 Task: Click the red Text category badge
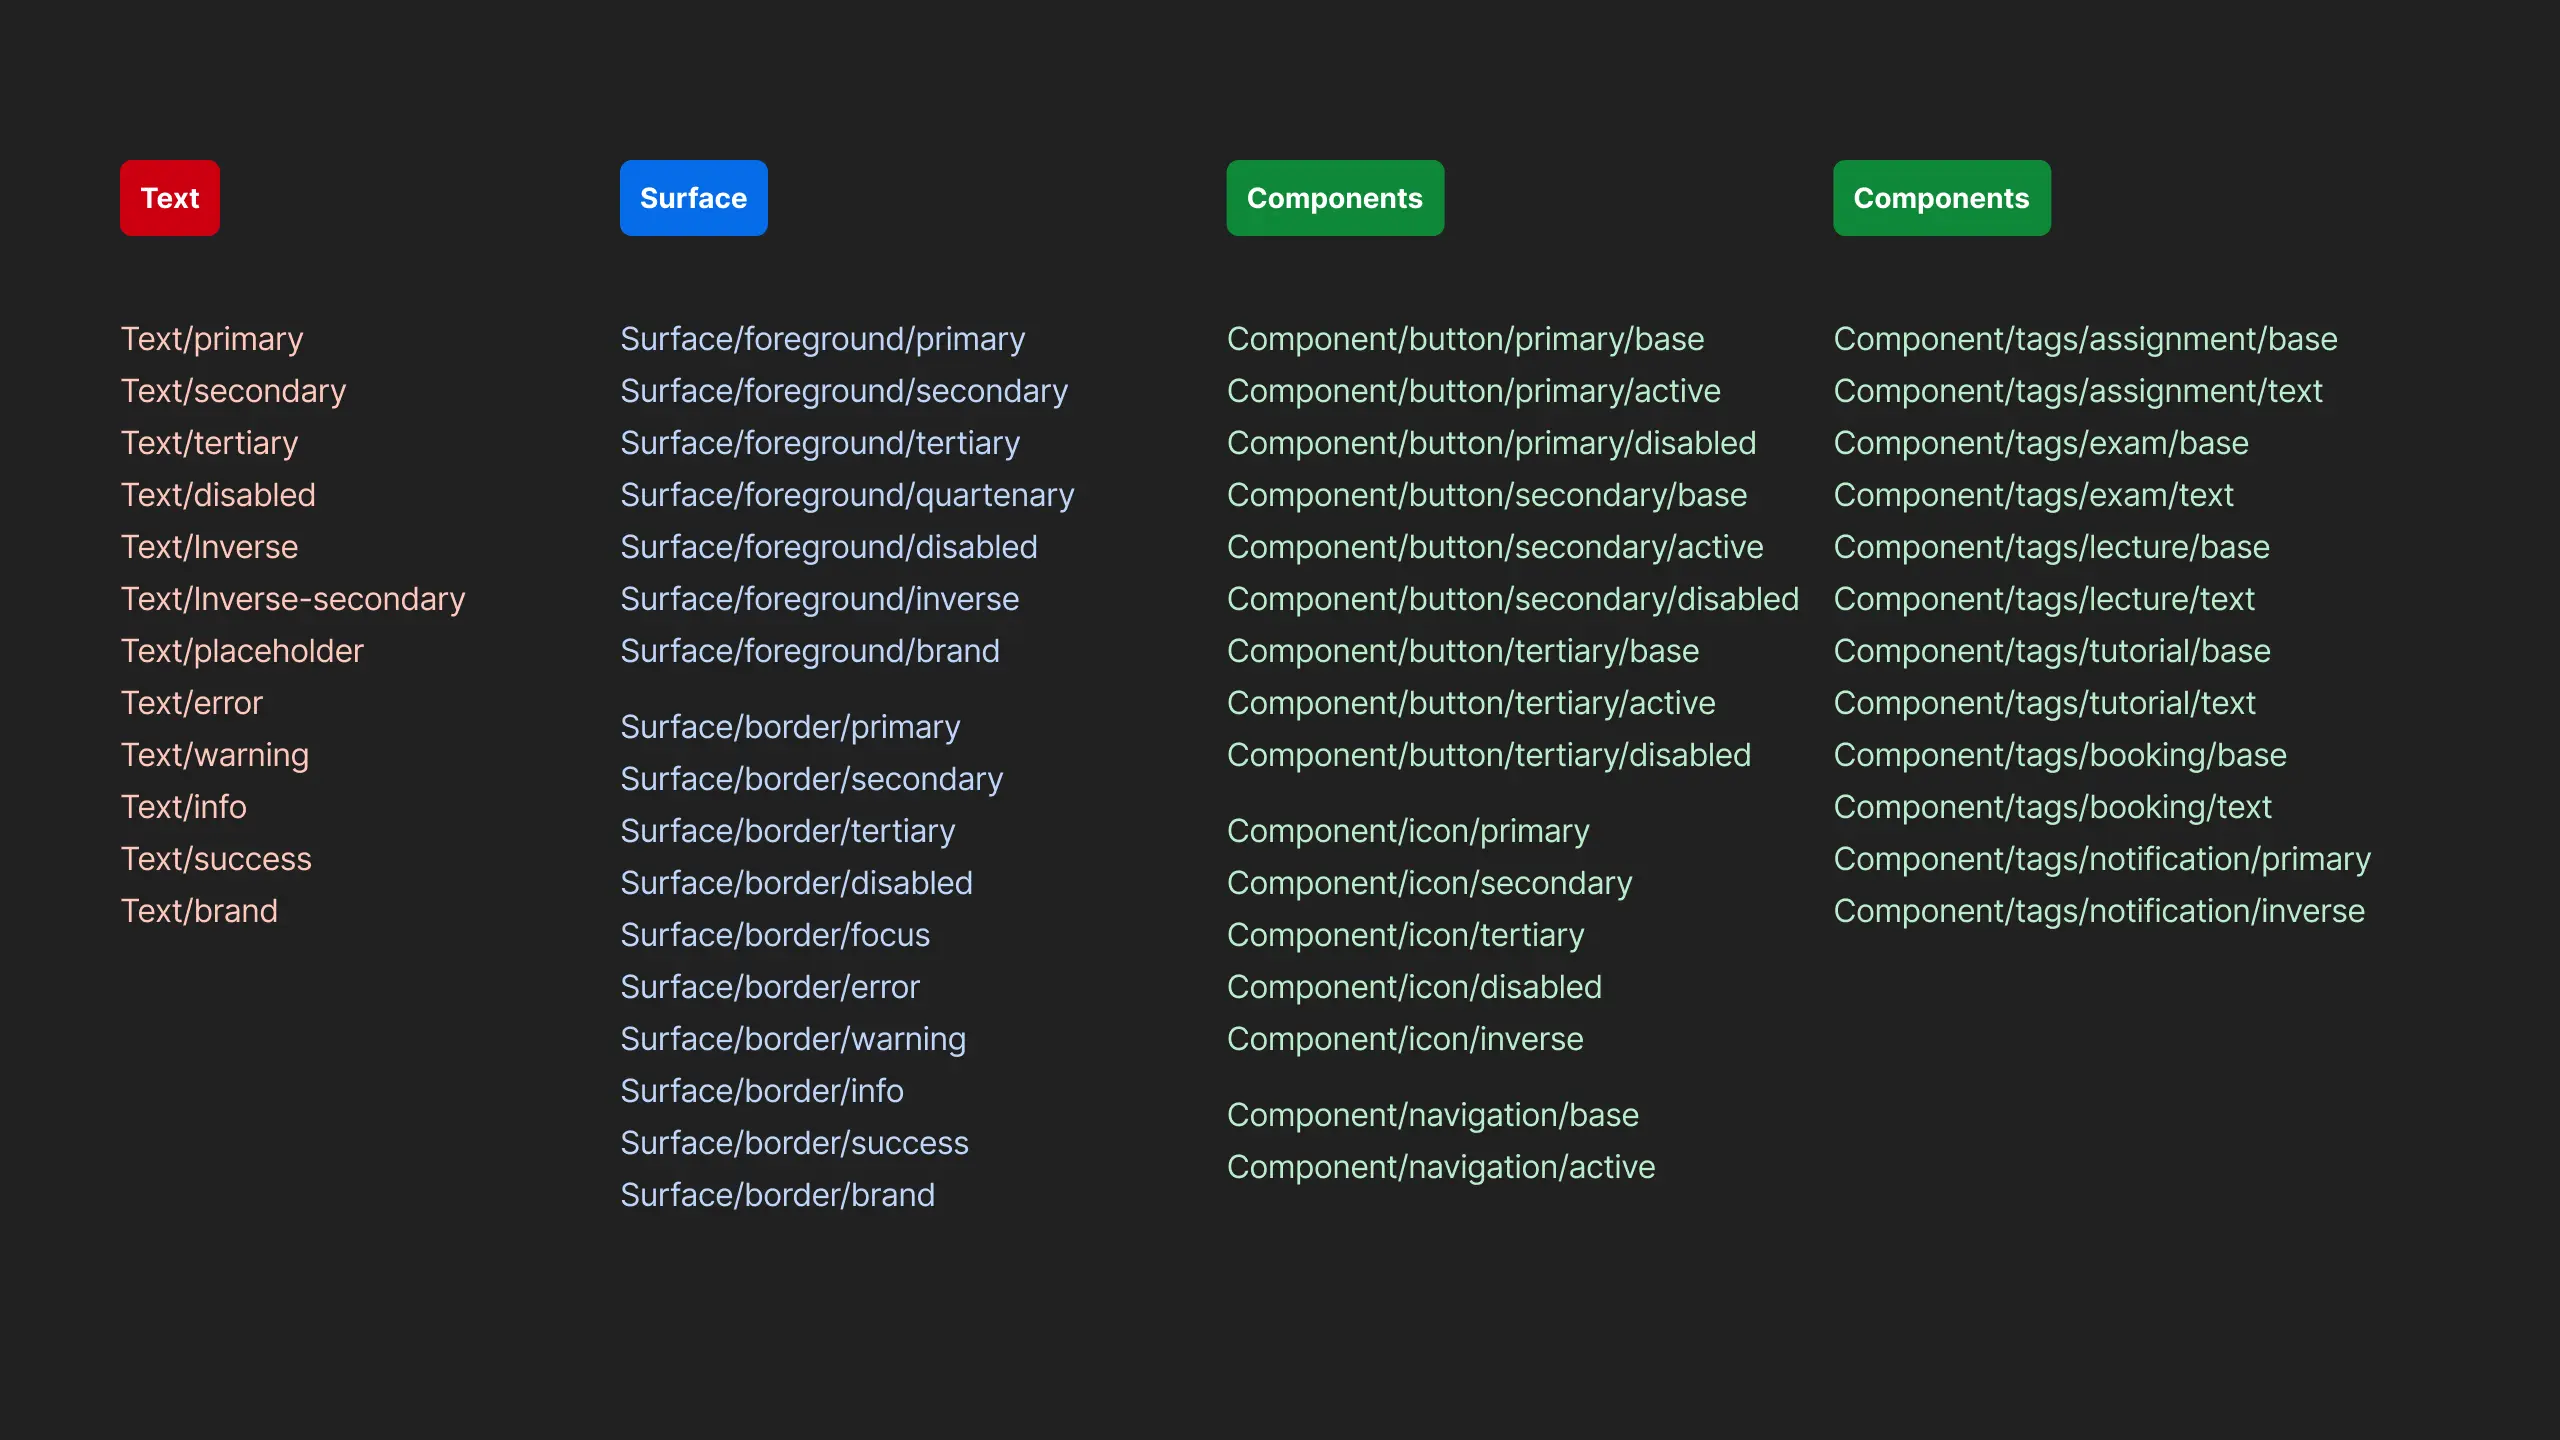[x=170, y=198]
